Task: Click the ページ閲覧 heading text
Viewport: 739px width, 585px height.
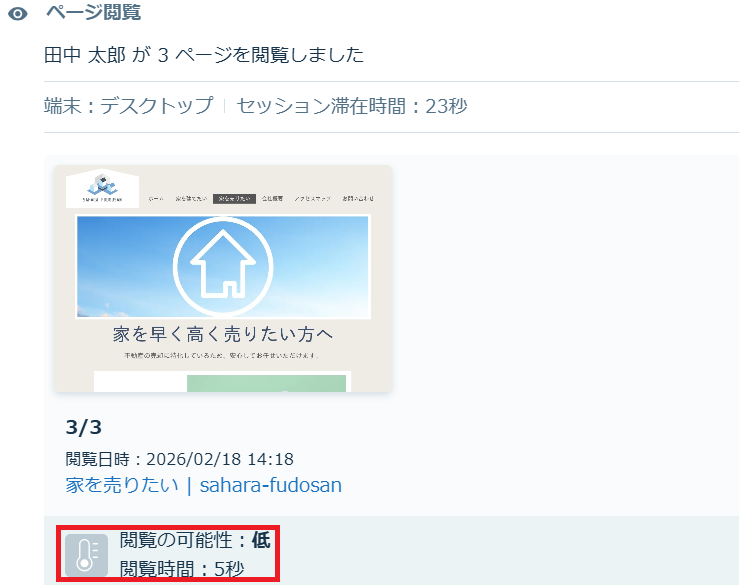Action: coord(93,12)
